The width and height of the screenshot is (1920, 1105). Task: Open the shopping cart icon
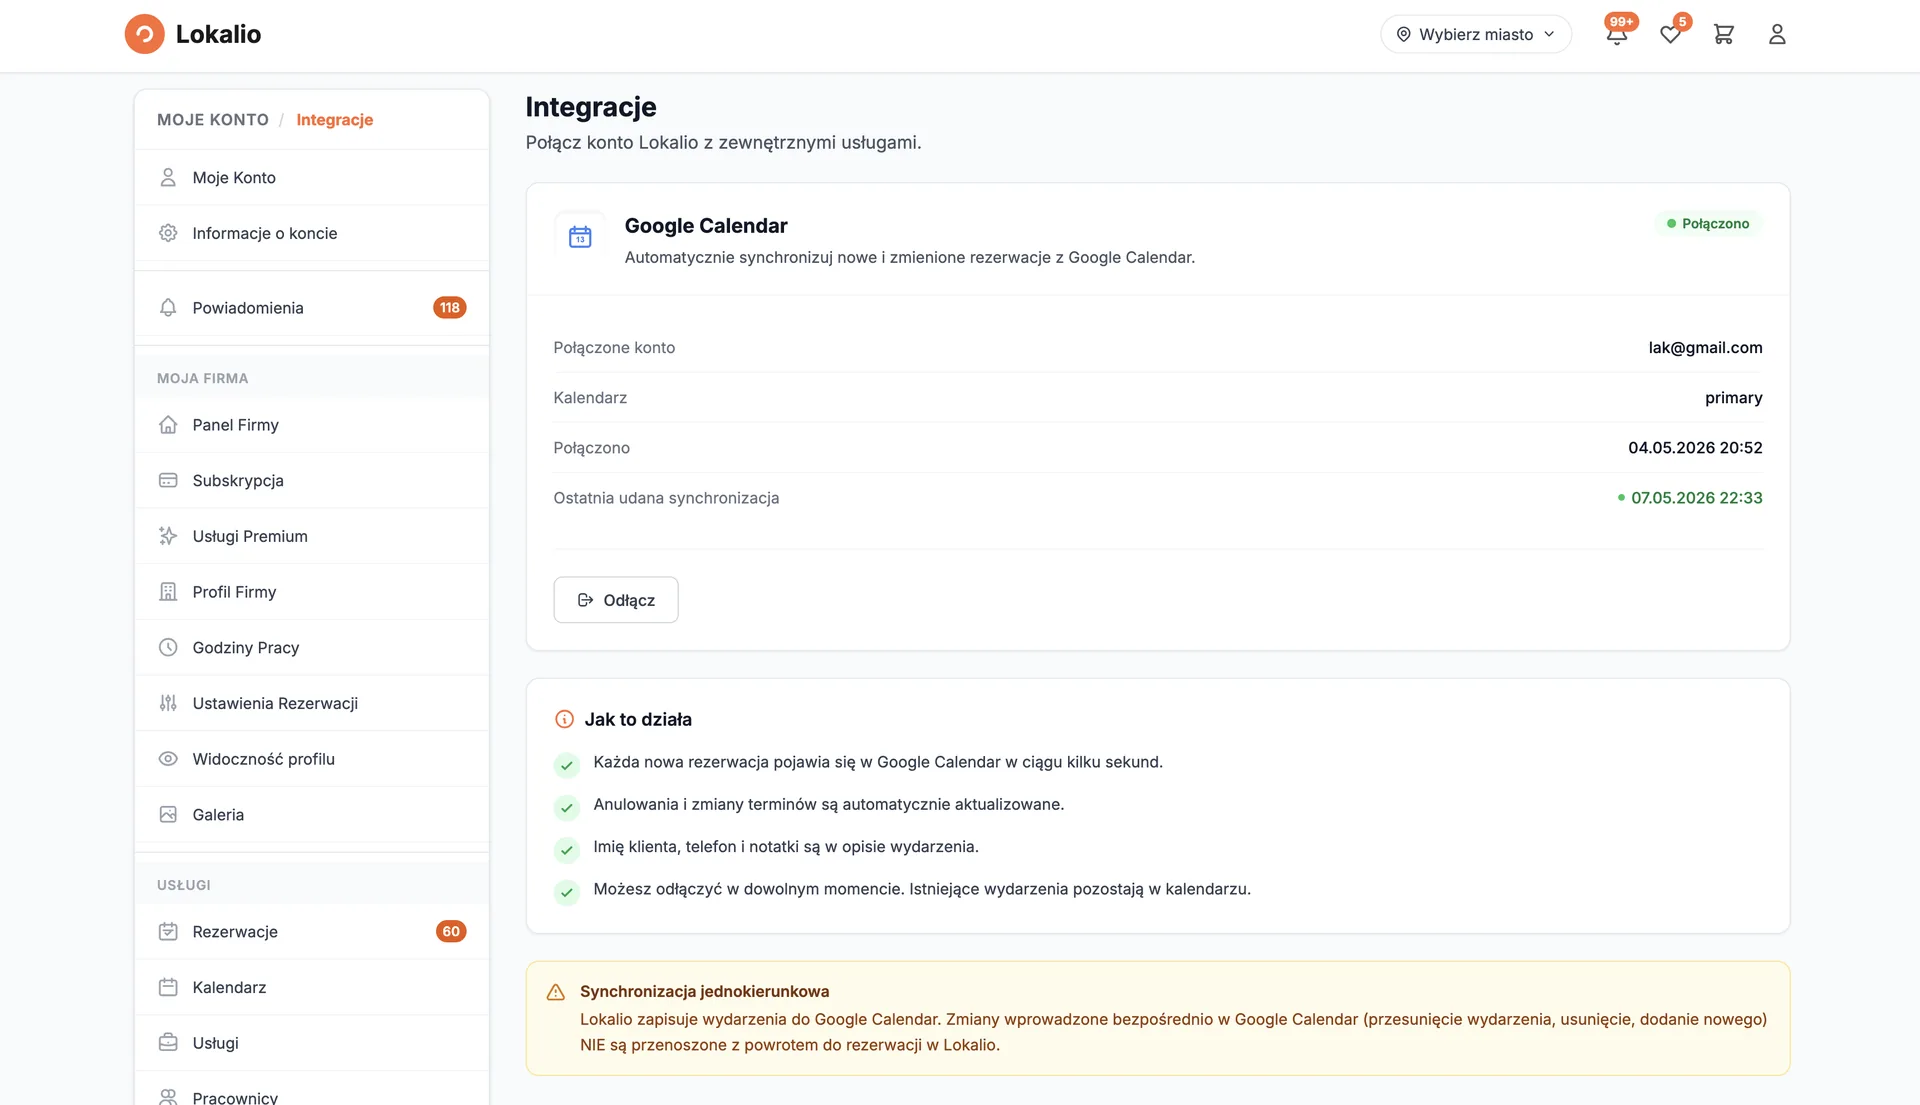click(x=1723, y=34)
